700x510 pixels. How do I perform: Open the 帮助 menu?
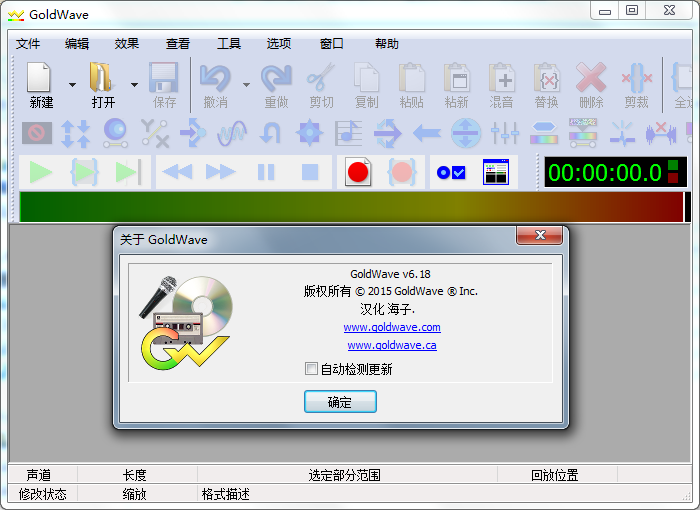tap(387, 44)
